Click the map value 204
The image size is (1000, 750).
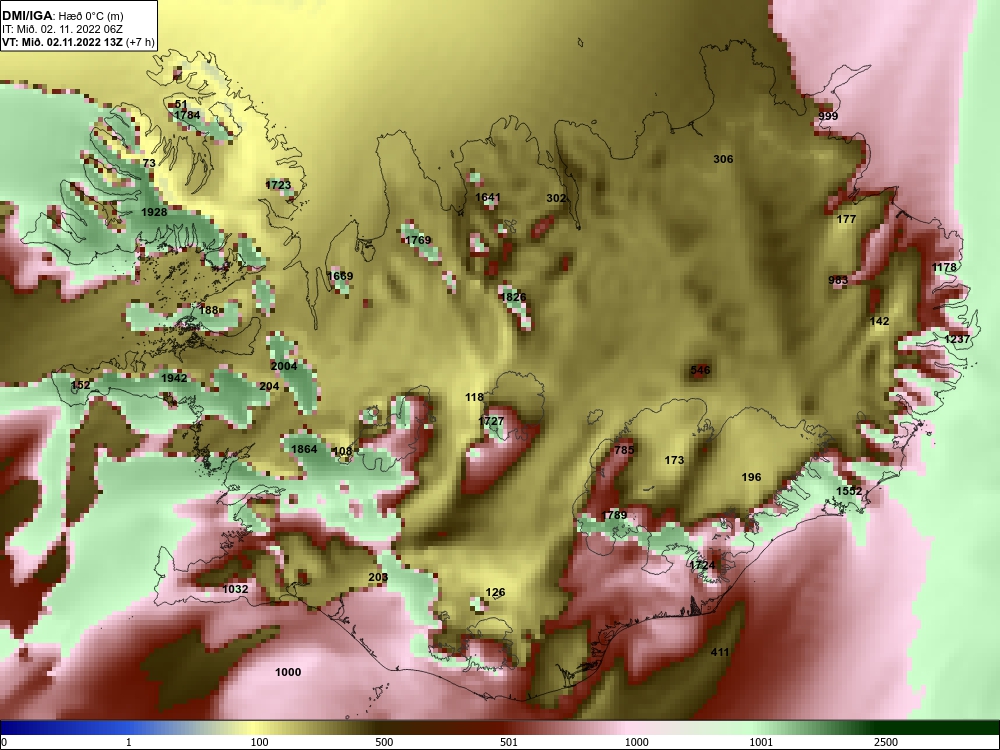(x=269, y=386)
